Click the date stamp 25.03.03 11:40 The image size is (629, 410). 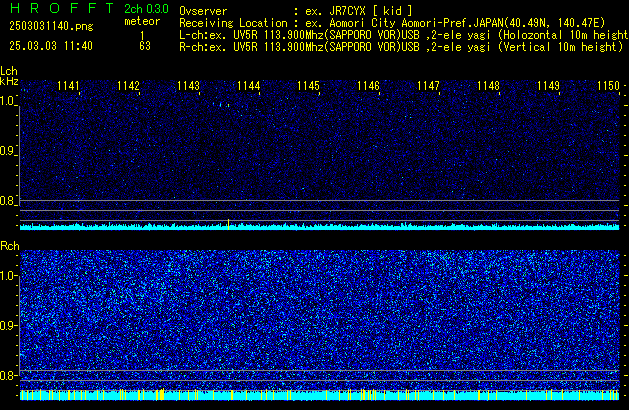51,46
